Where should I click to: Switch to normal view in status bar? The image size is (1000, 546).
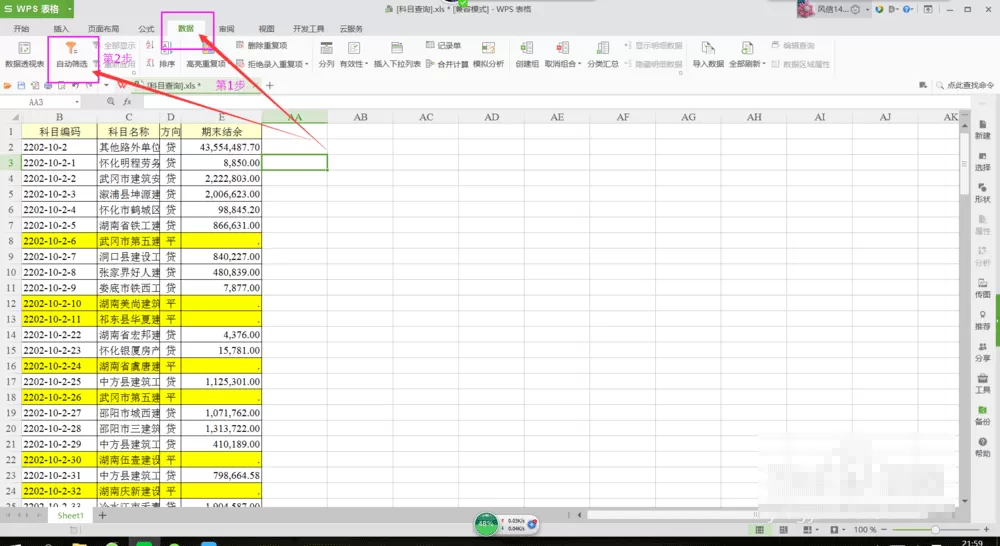[x=760, y=529]
